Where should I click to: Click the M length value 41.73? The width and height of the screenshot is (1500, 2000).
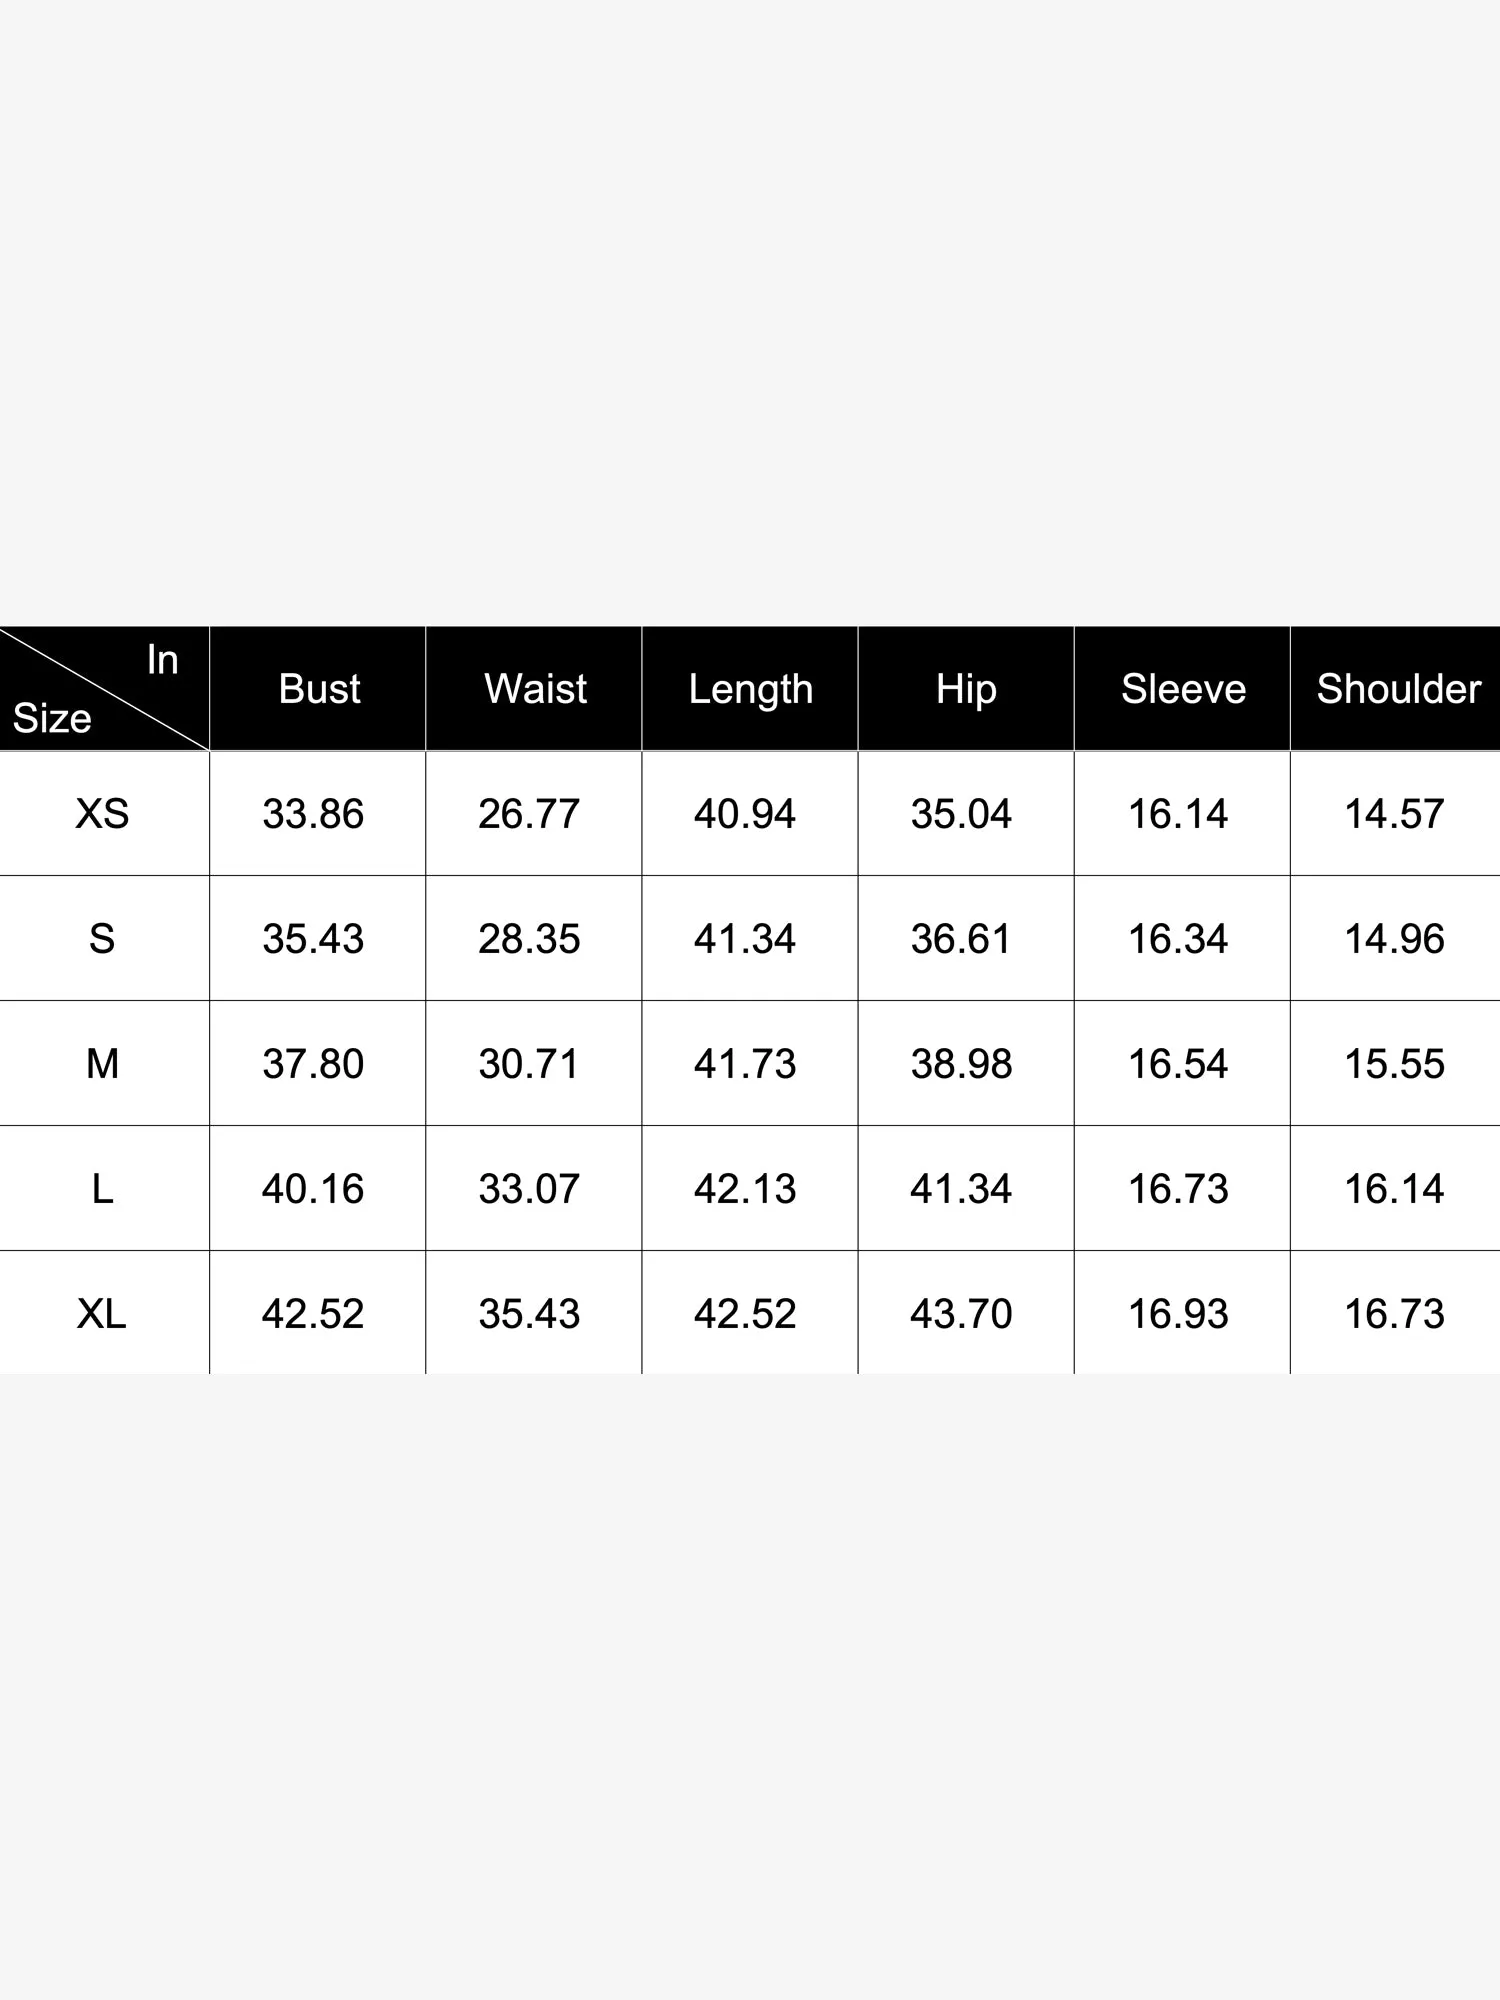tap(745, 1064)
